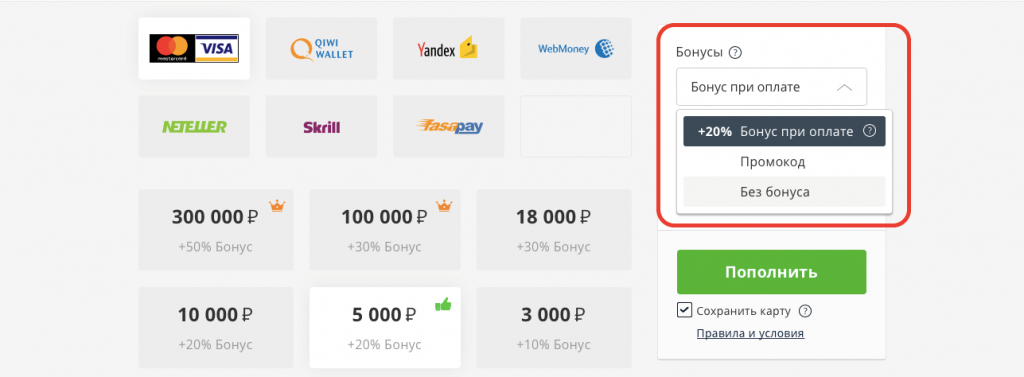Toggle the Сохранить карту checkbox

point(684,310)
